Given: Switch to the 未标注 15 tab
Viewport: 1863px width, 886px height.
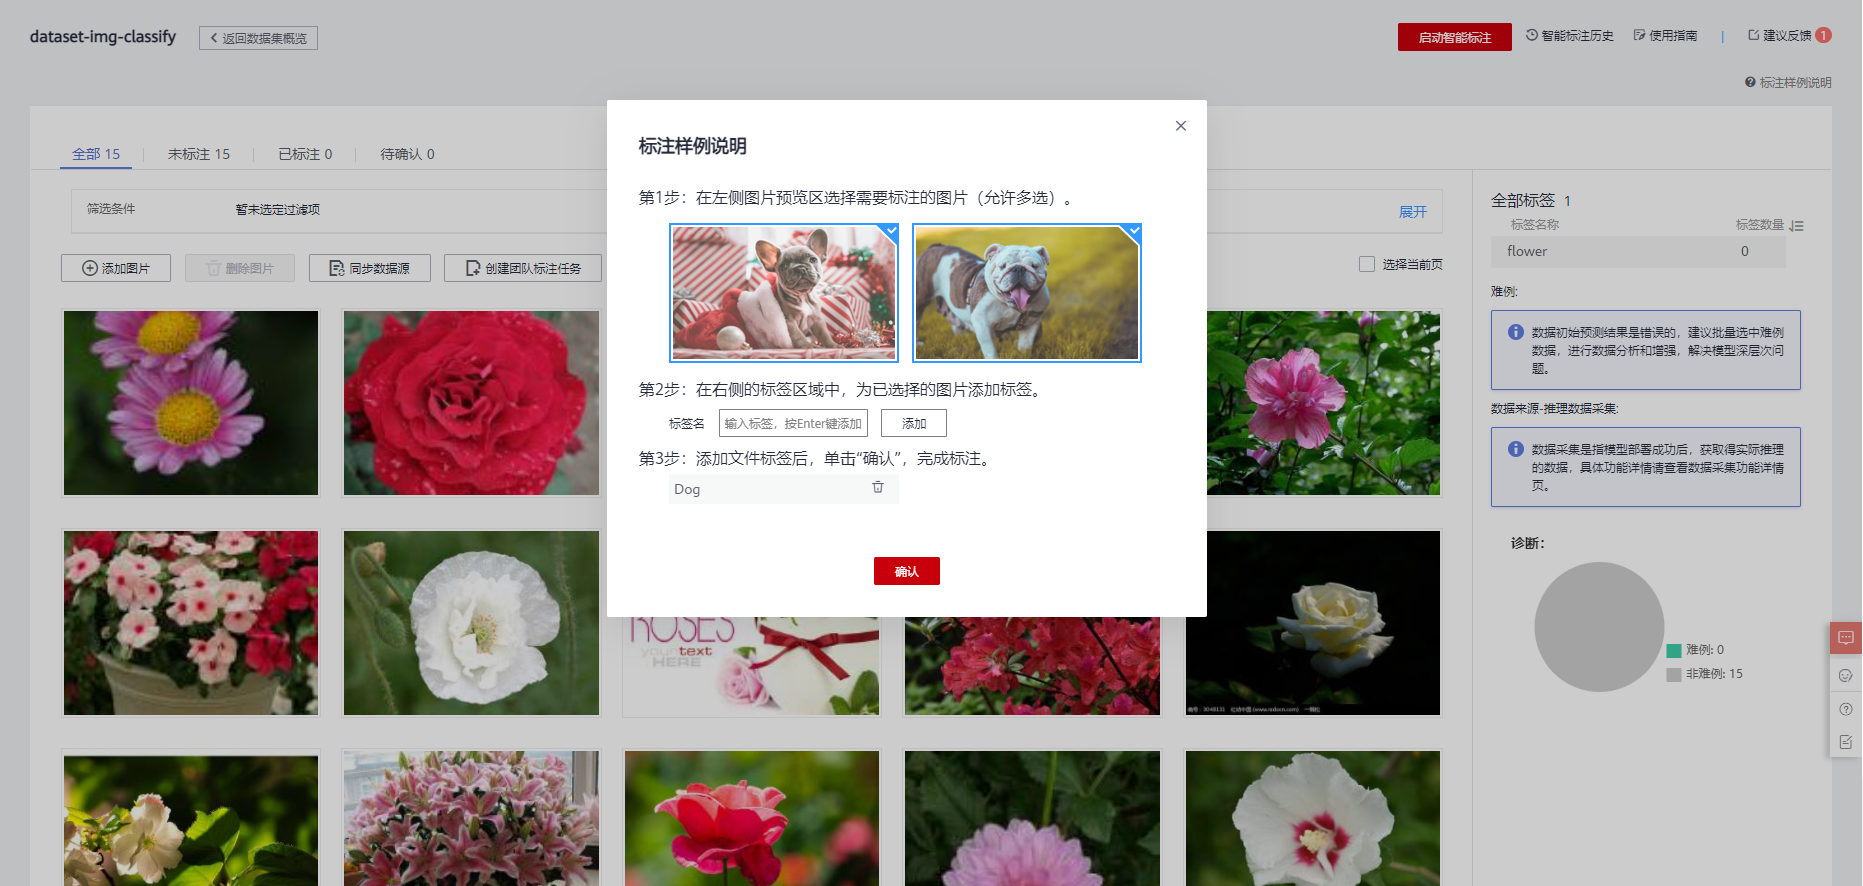Looking at the screenshot, I should [199, 154].
